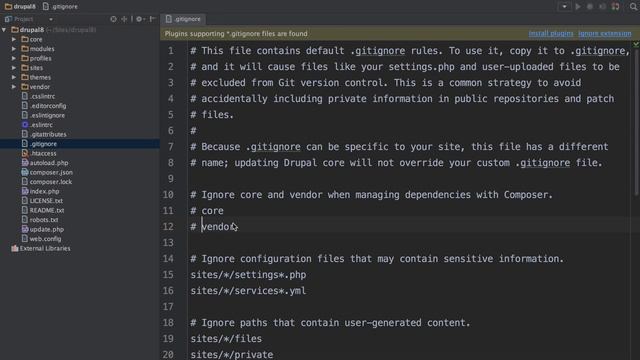This screenshot has width=640, height=360.
Task: Expand the themes folder
Action: (x=14, y=77)
